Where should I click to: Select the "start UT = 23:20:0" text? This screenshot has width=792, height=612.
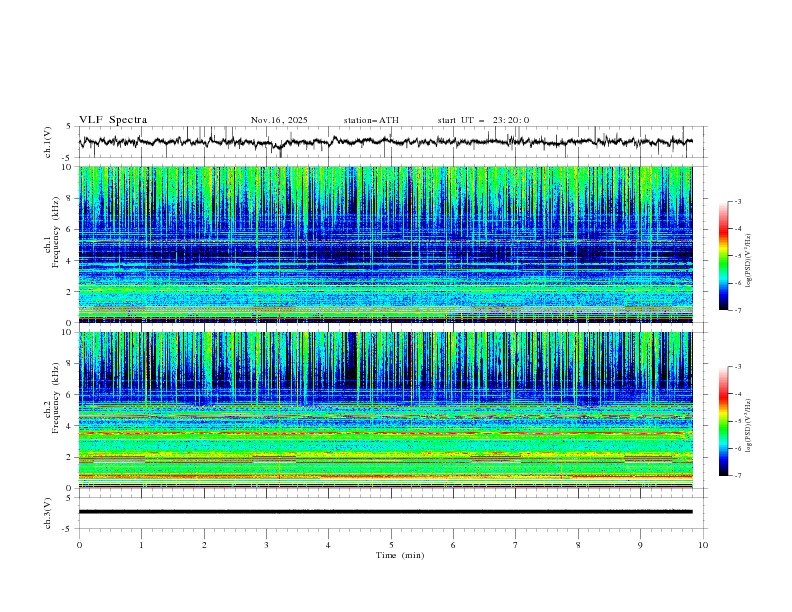coord(483,120)
